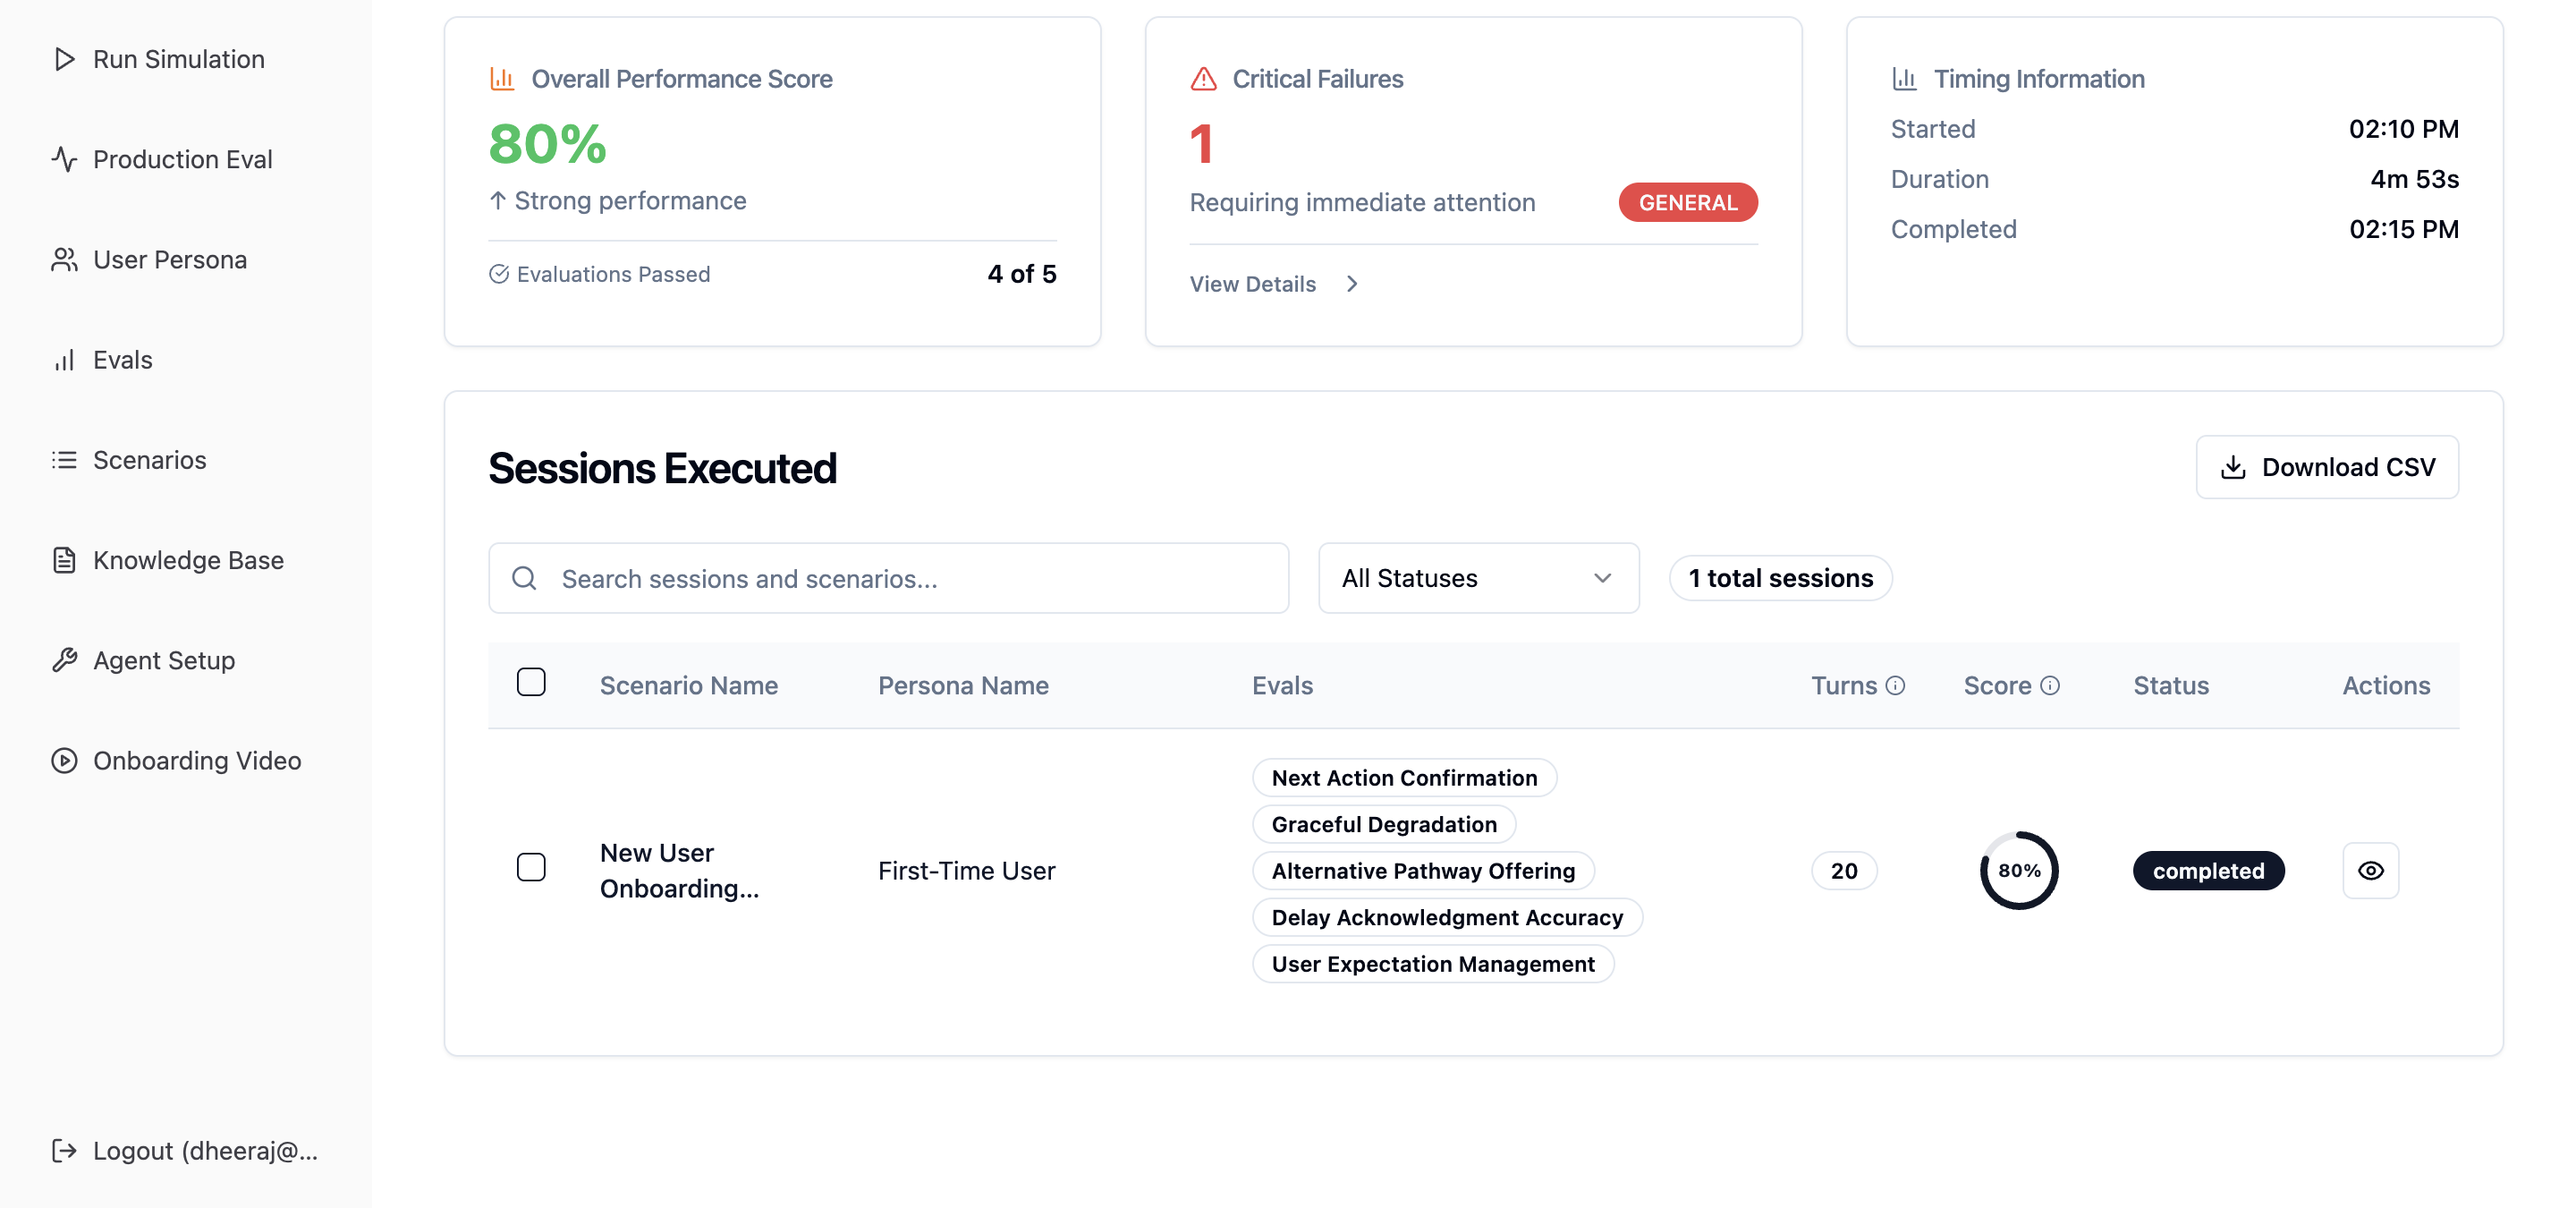Open the Evals section in sidebar
The height and width of the screenshot is (1208, 2576).
[x=122, y=360]
